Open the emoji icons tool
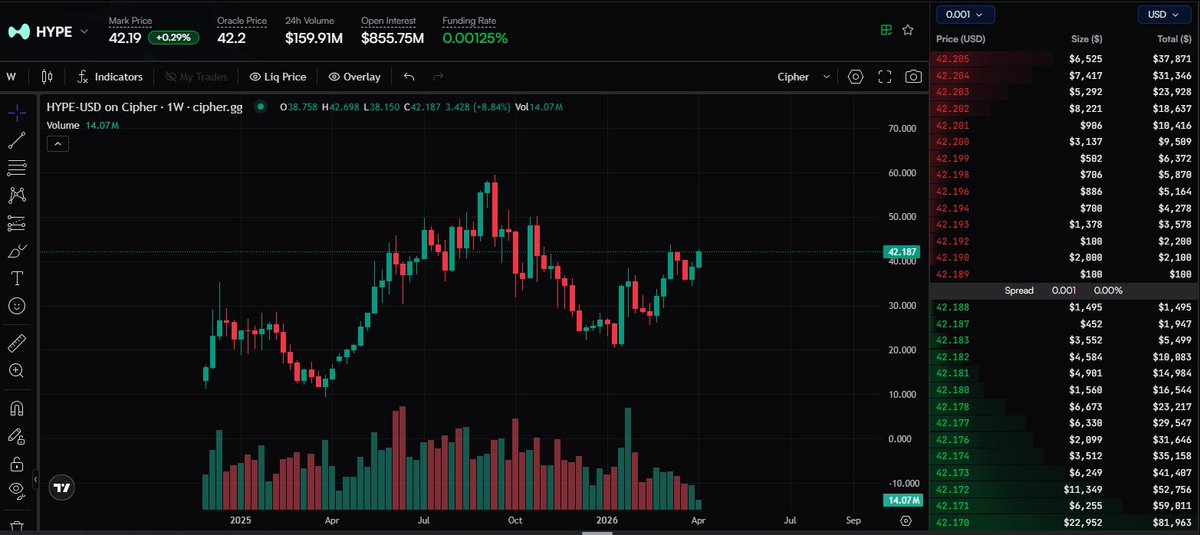The height and width of the screenshot is (535, 1200). (x=16, y=305)
